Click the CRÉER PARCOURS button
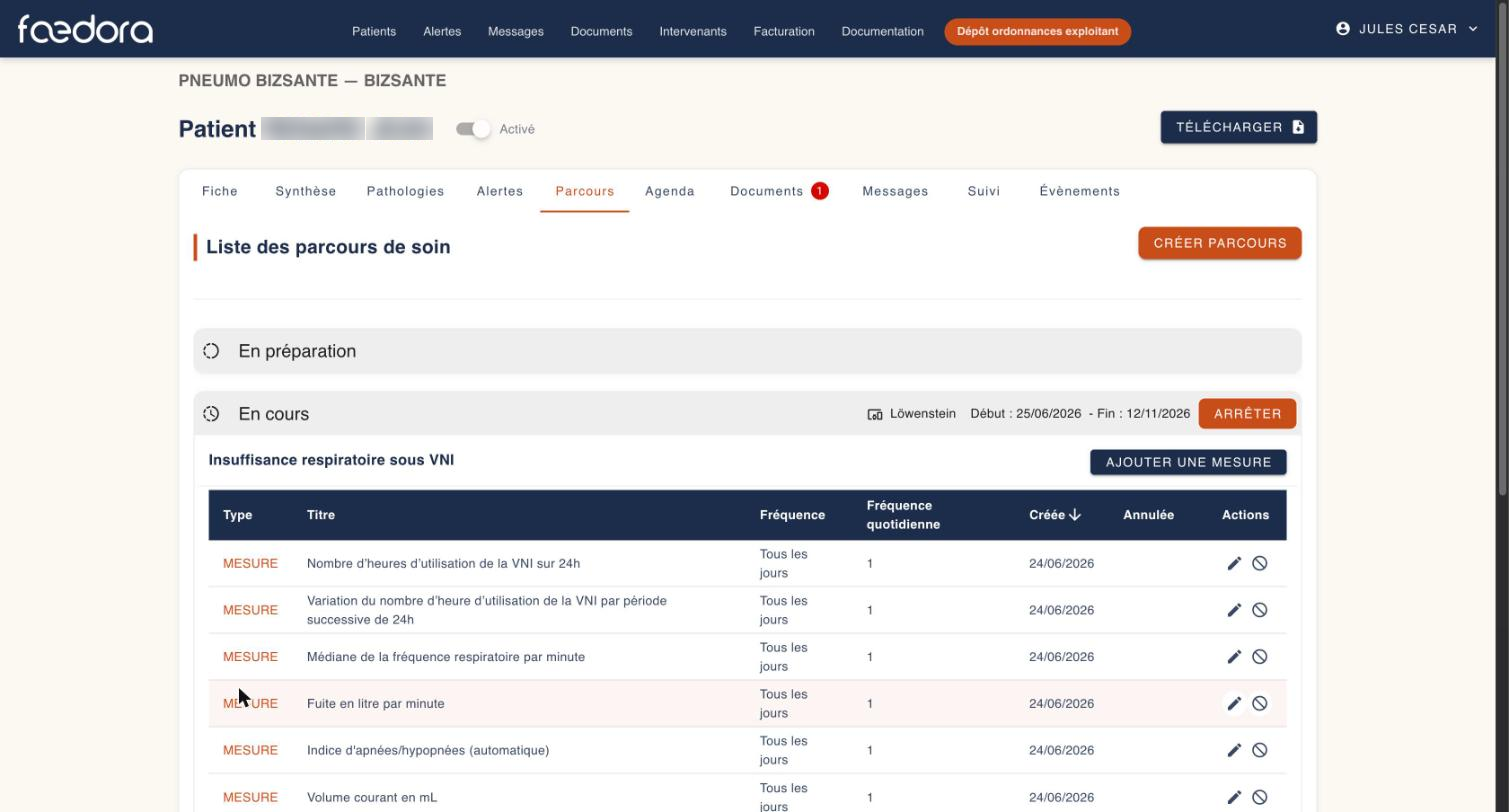 1220,243
